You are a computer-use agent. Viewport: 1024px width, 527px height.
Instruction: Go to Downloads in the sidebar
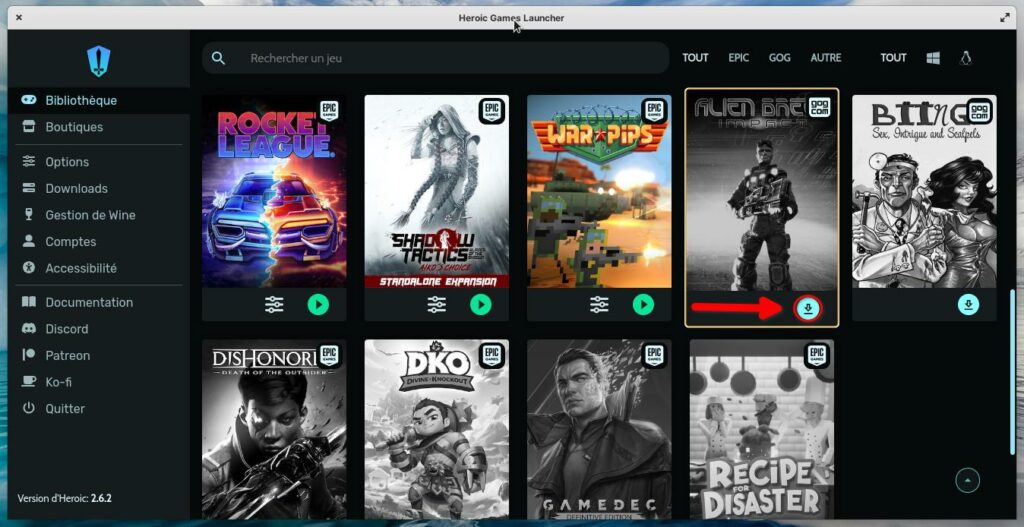point(76,188)
